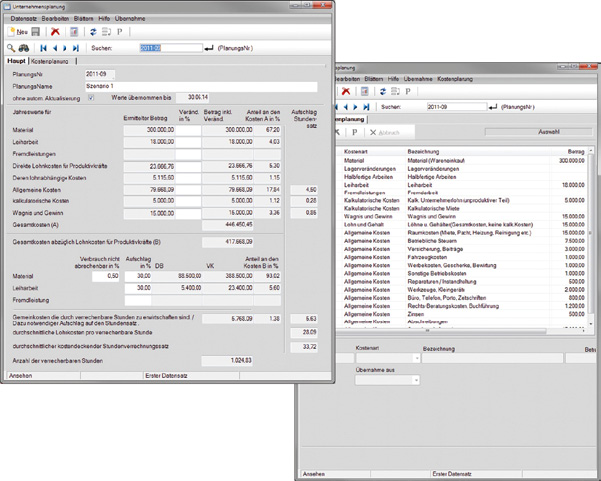Go to previous record in back window
Image resolution: width=601 pixels, height=481 pixels.
(x=346, y=107)
